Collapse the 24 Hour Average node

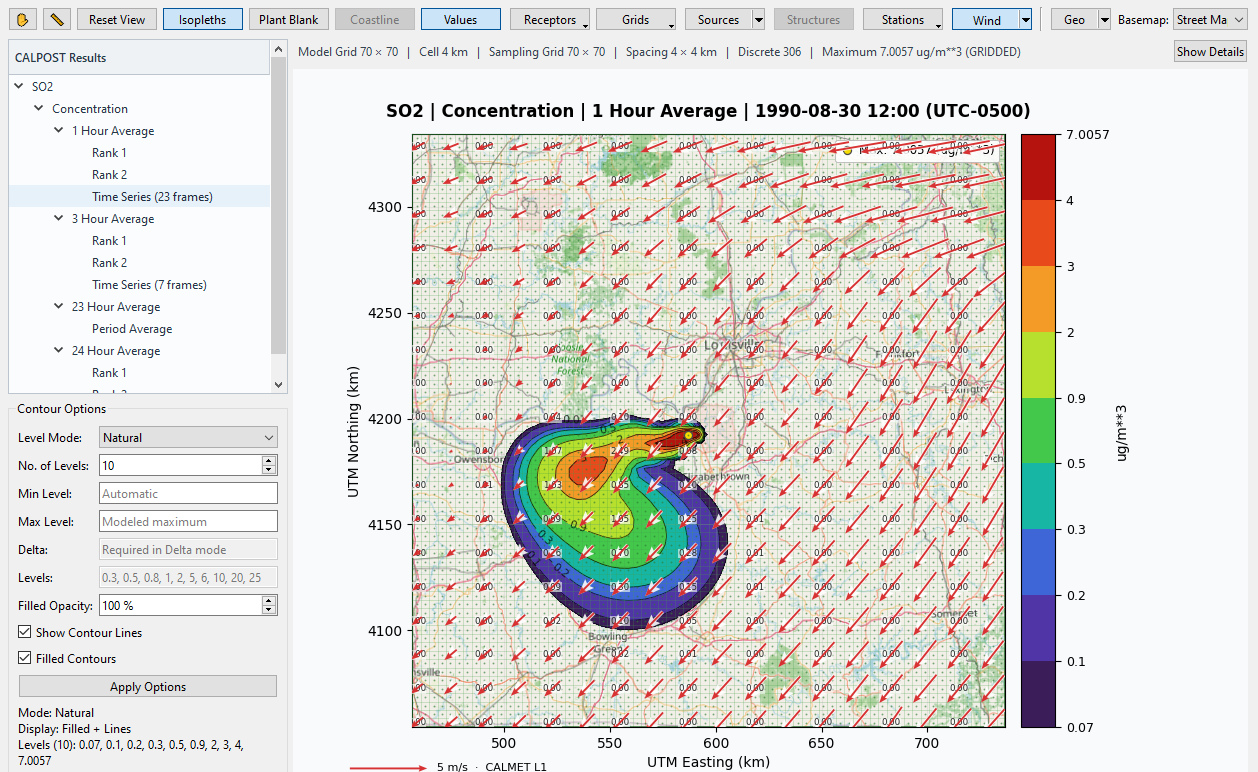point(59,351)
